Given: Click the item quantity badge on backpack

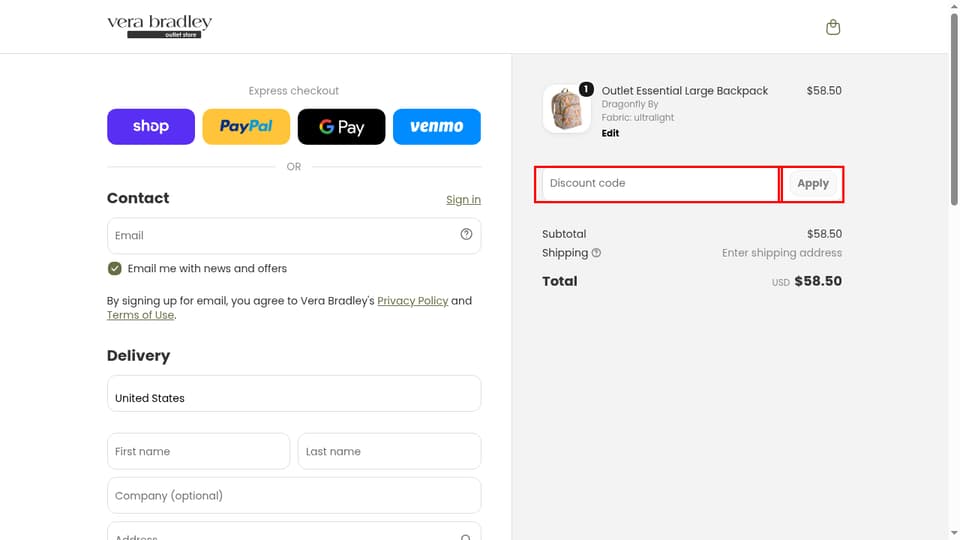Looking at the screenshot, I should [x=586, y=89].
